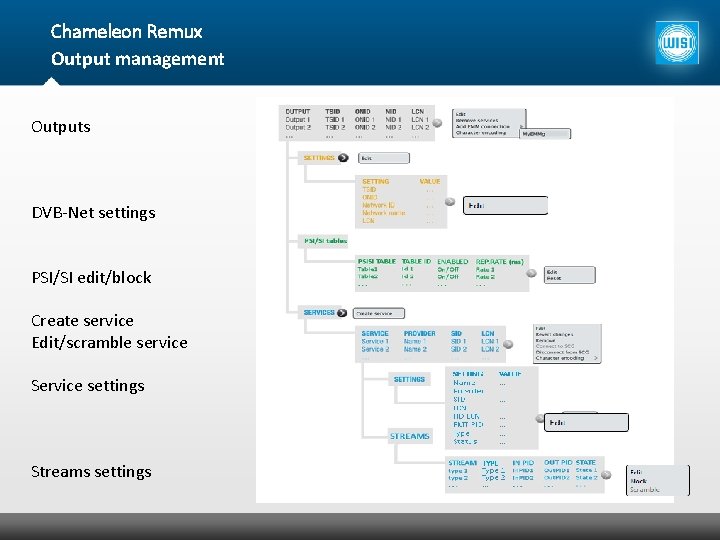Click the Edit/scramble service label
Viewport: 720px width, 540px height.
(109, 343)
